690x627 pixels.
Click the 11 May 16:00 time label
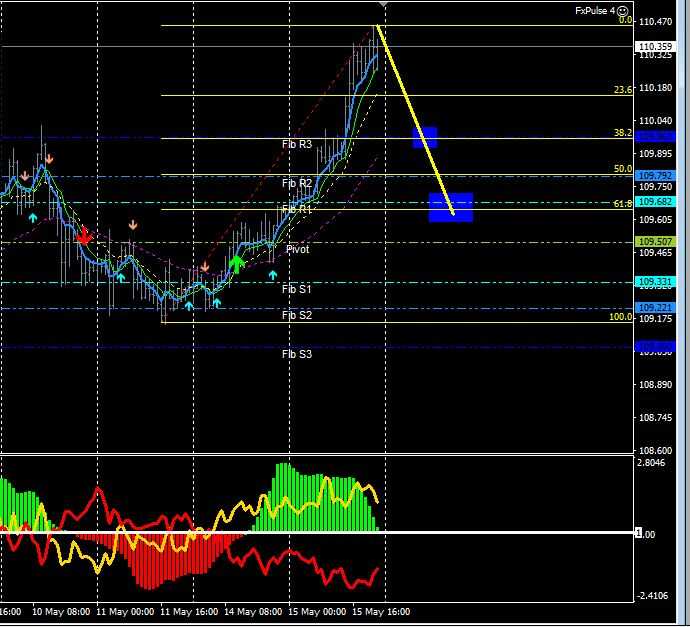click(x=189, y=612)
